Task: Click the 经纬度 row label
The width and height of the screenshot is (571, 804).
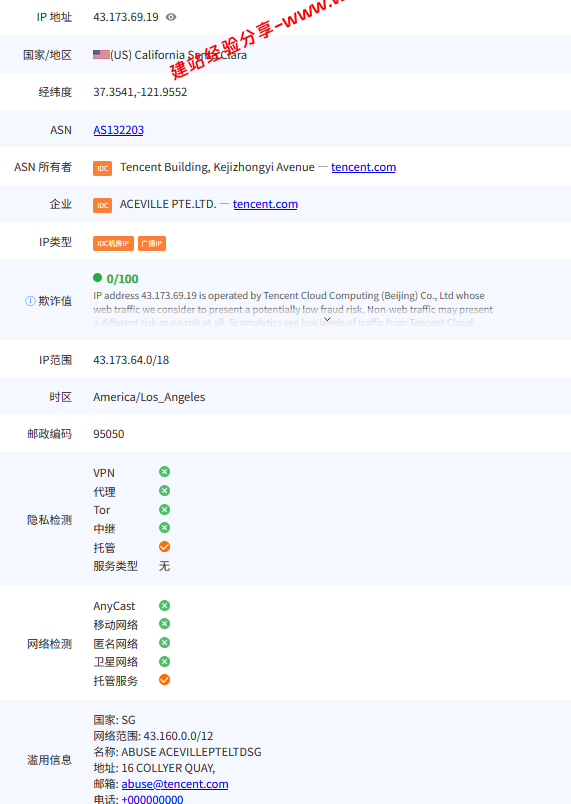Action: [x=55, y=92]
